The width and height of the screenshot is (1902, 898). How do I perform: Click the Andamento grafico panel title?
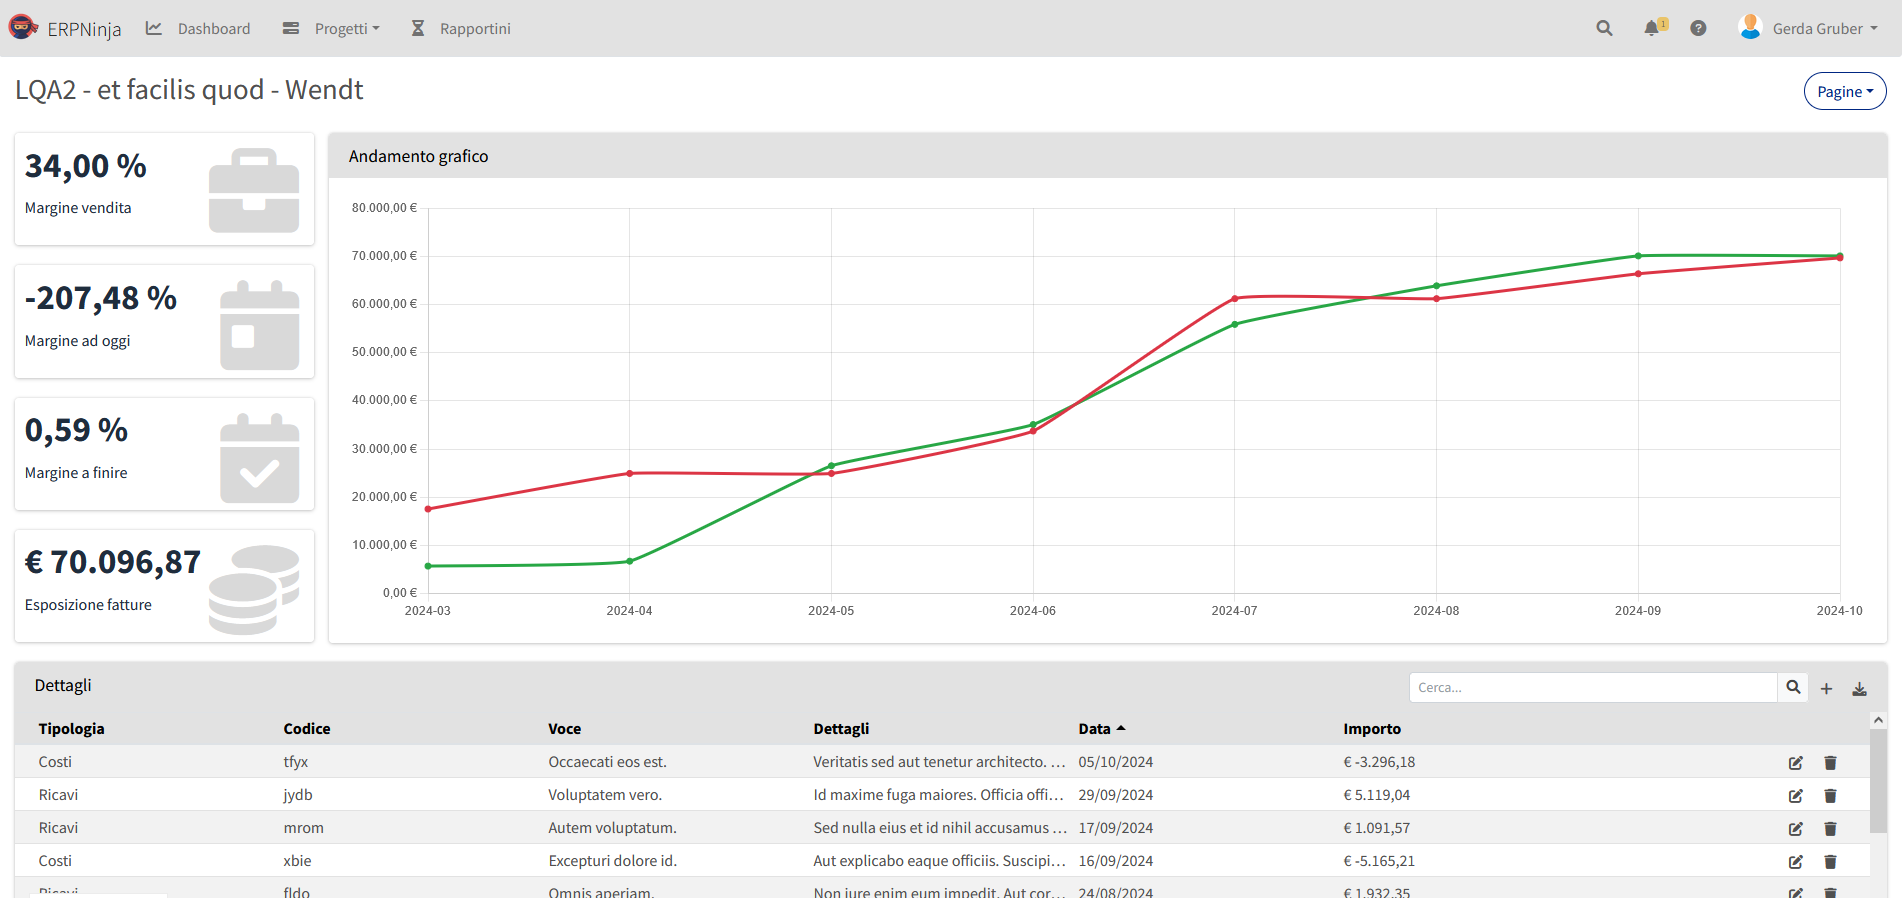[x=418, y=156]
